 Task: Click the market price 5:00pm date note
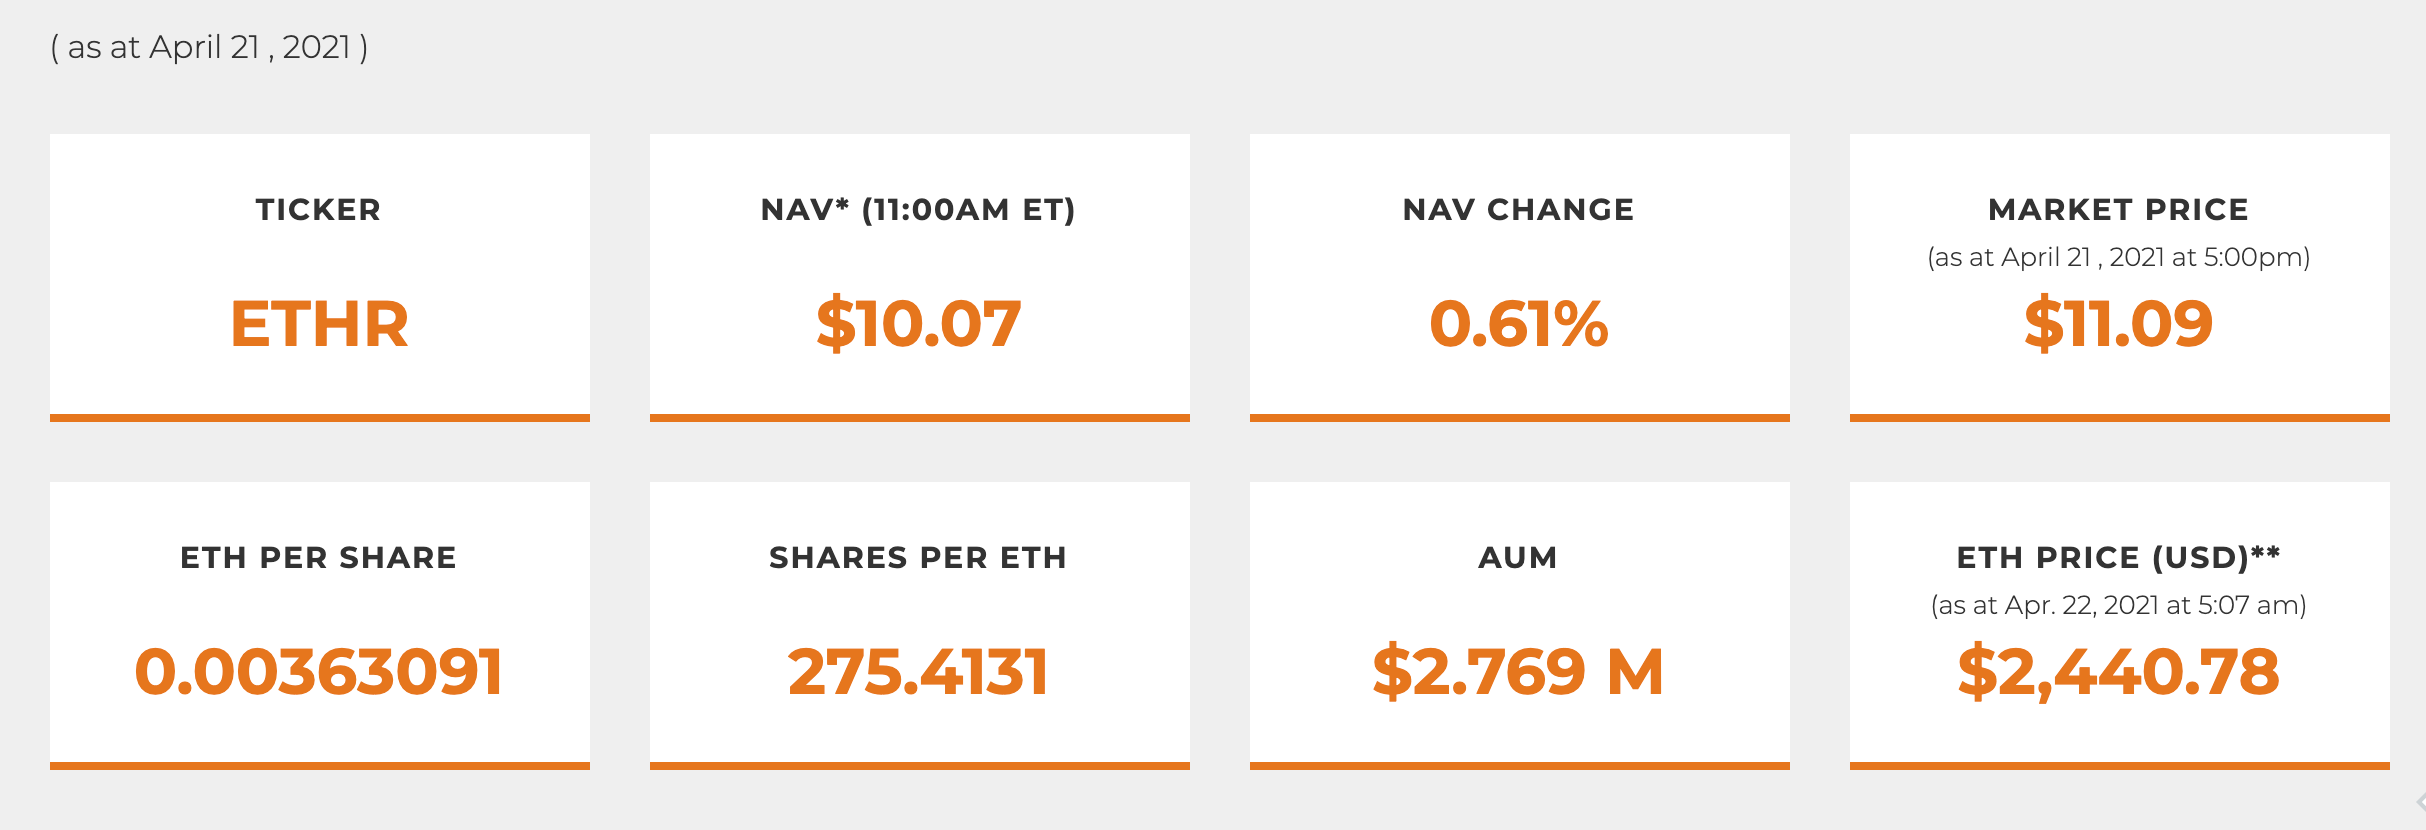pyautogui.click(x=2118, y=257)
